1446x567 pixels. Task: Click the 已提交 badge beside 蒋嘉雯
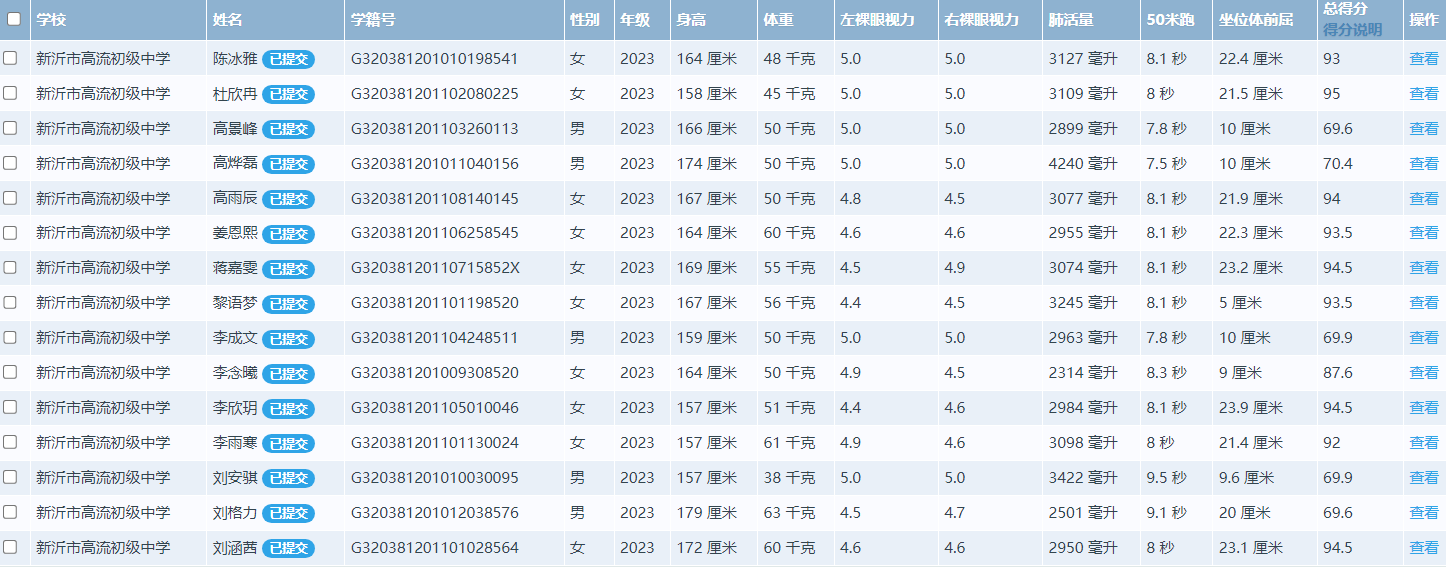coord(288,269)
